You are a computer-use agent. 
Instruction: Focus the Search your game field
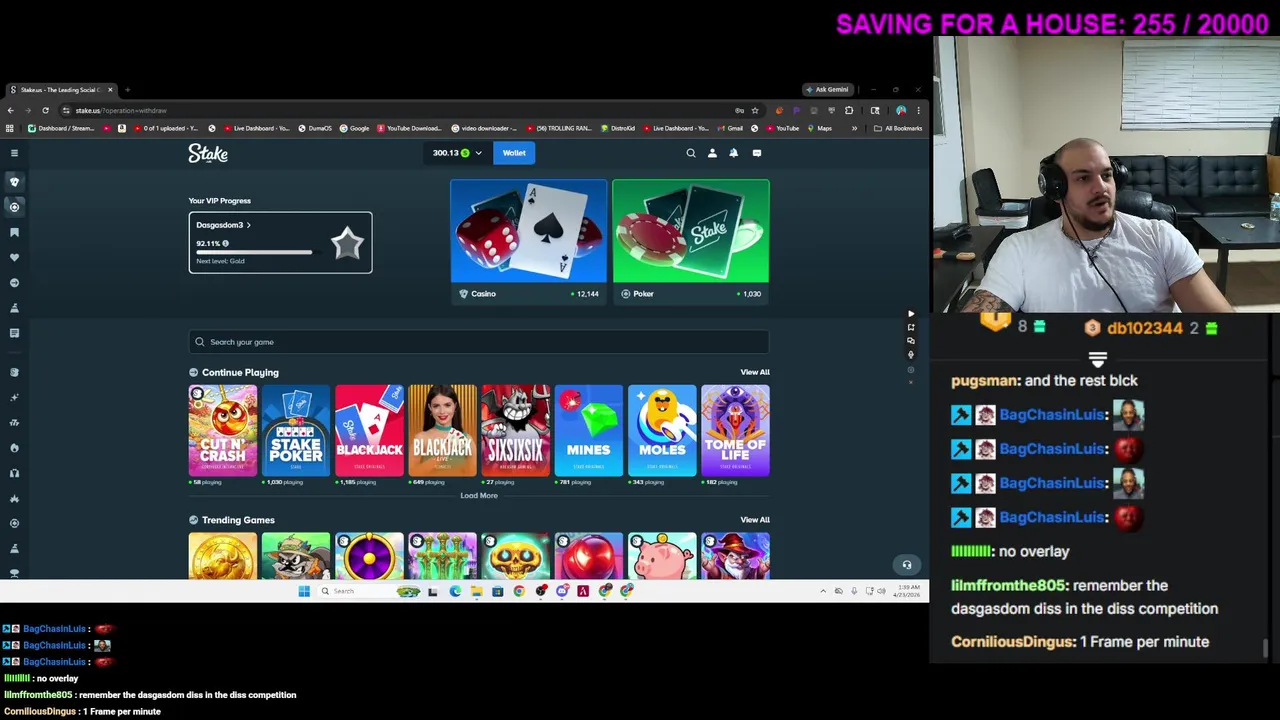[478, 342]
